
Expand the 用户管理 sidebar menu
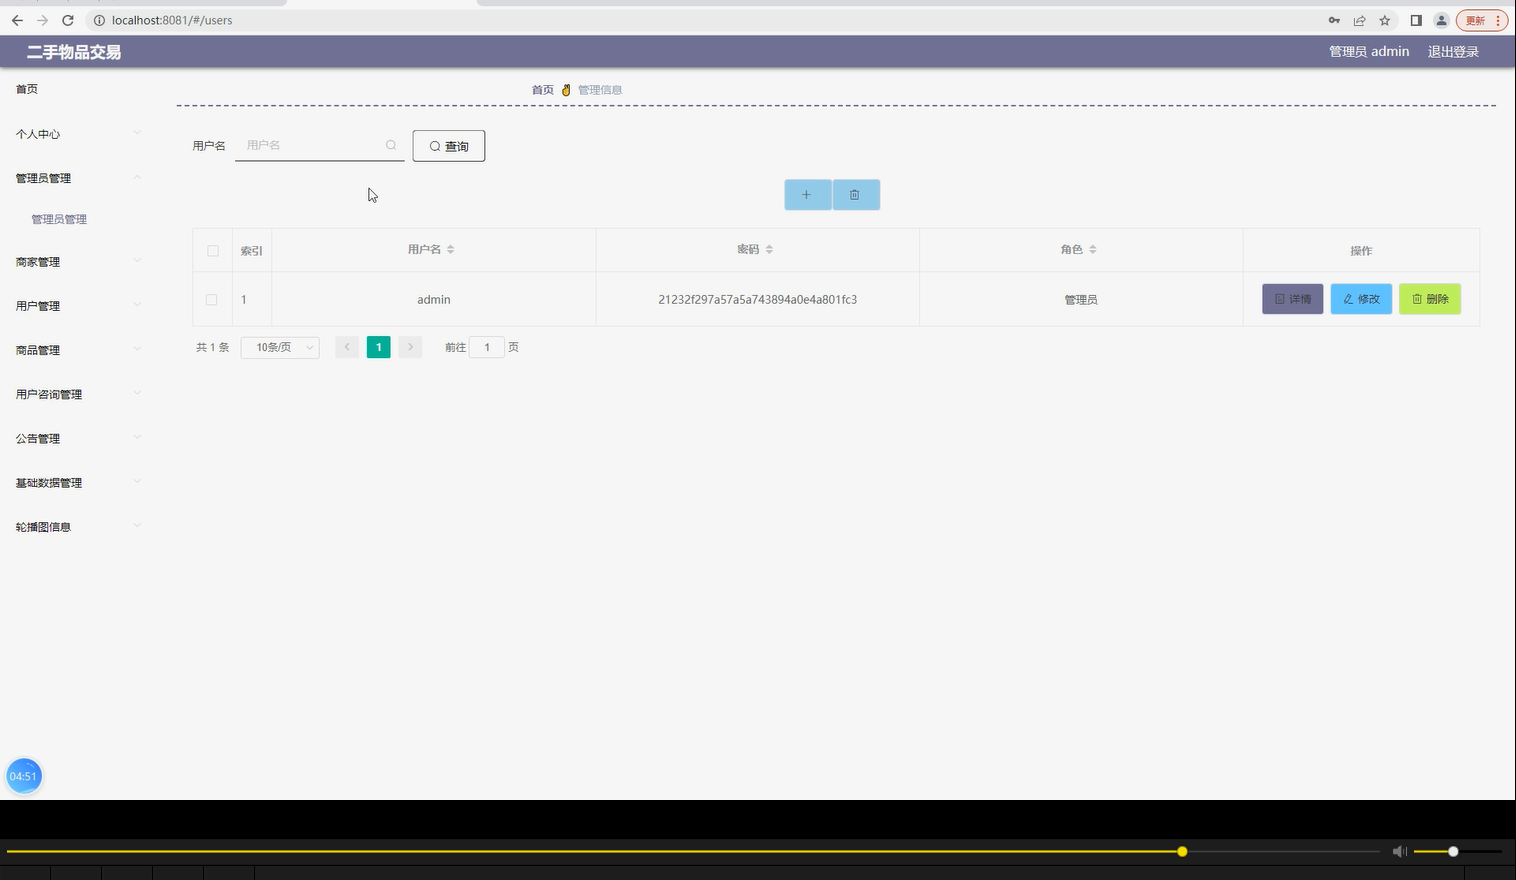click(78, 306)
